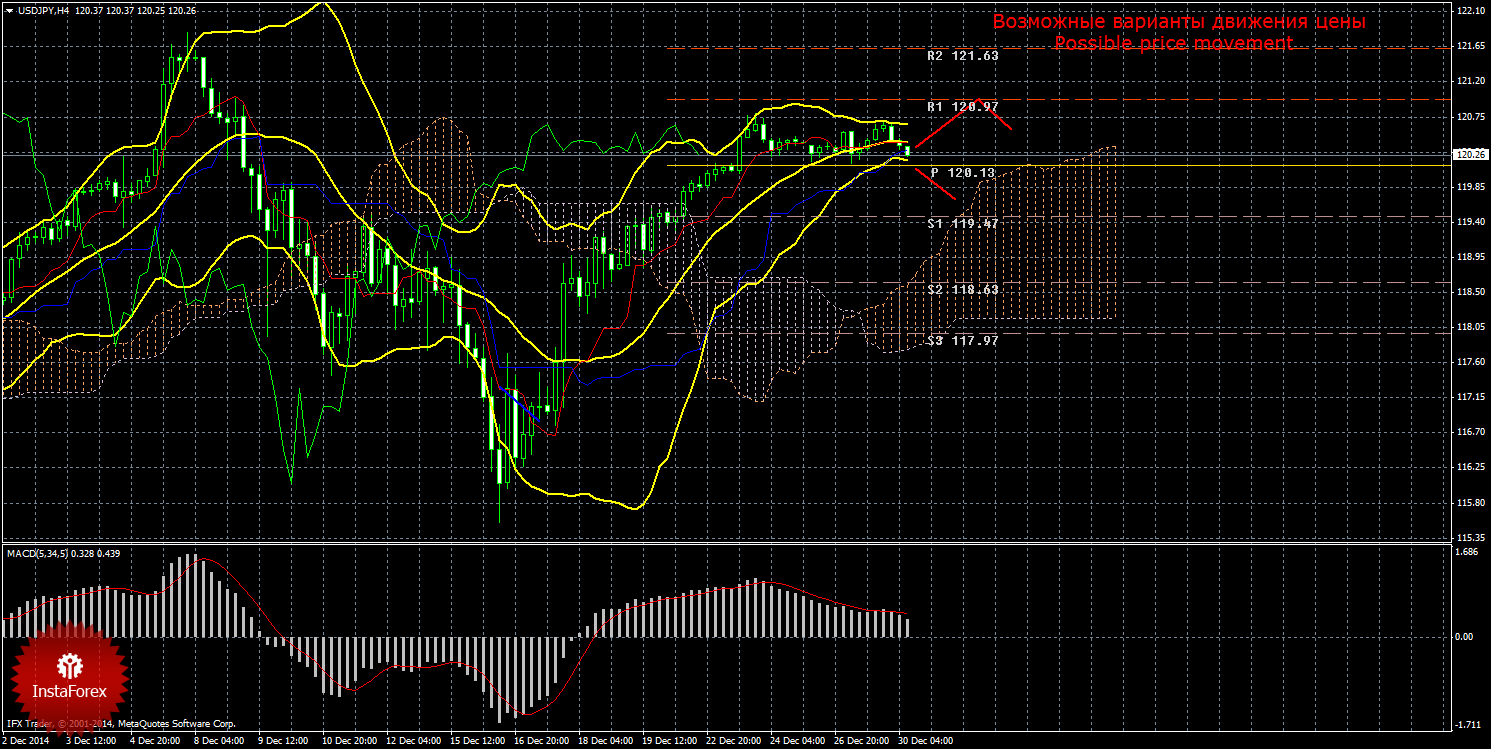Select the 8 Dec 04:00 time label
Image resolution: width=1491 pixels, height=749 pixels.
[218, 741]
